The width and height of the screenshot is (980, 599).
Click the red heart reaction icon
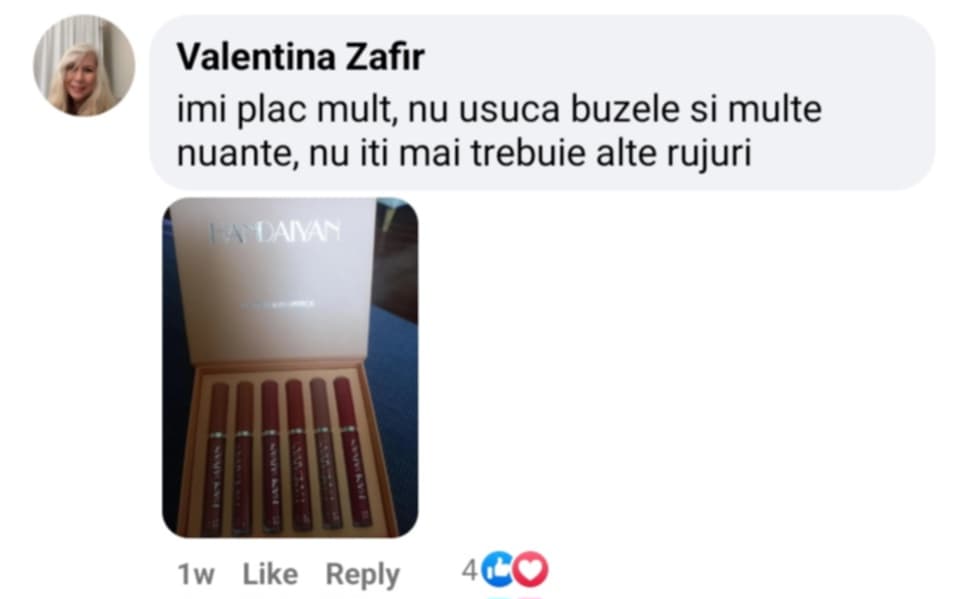click(531, 570)
